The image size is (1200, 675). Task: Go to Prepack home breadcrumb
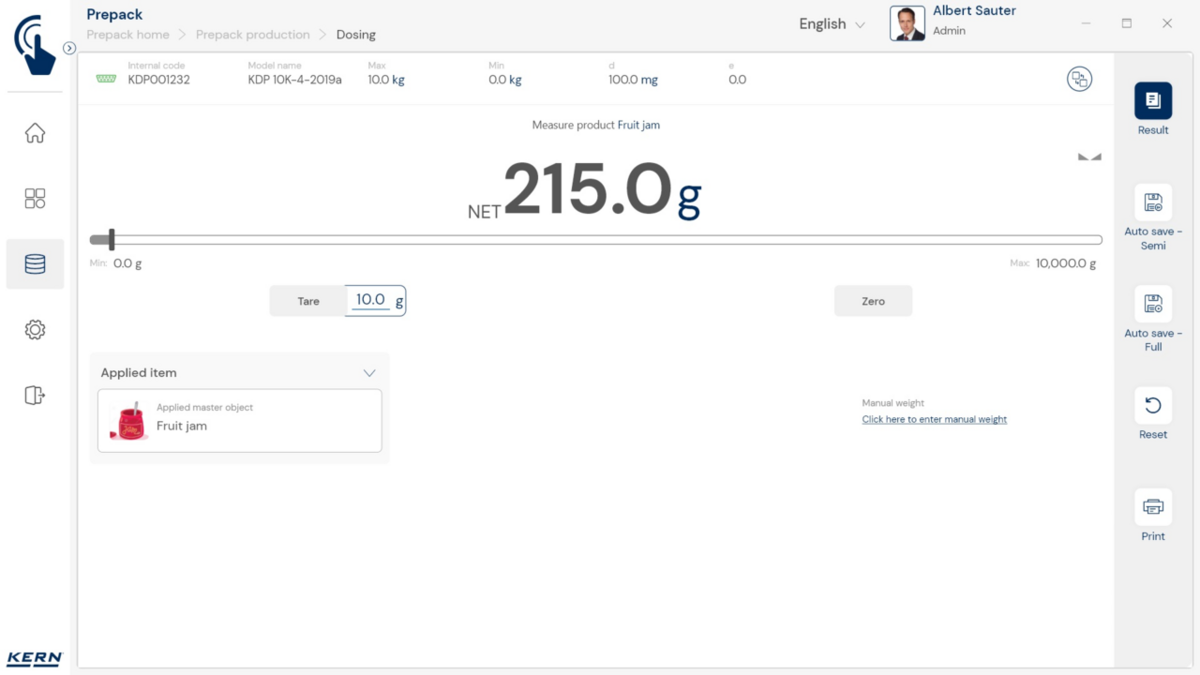(128, 35)
